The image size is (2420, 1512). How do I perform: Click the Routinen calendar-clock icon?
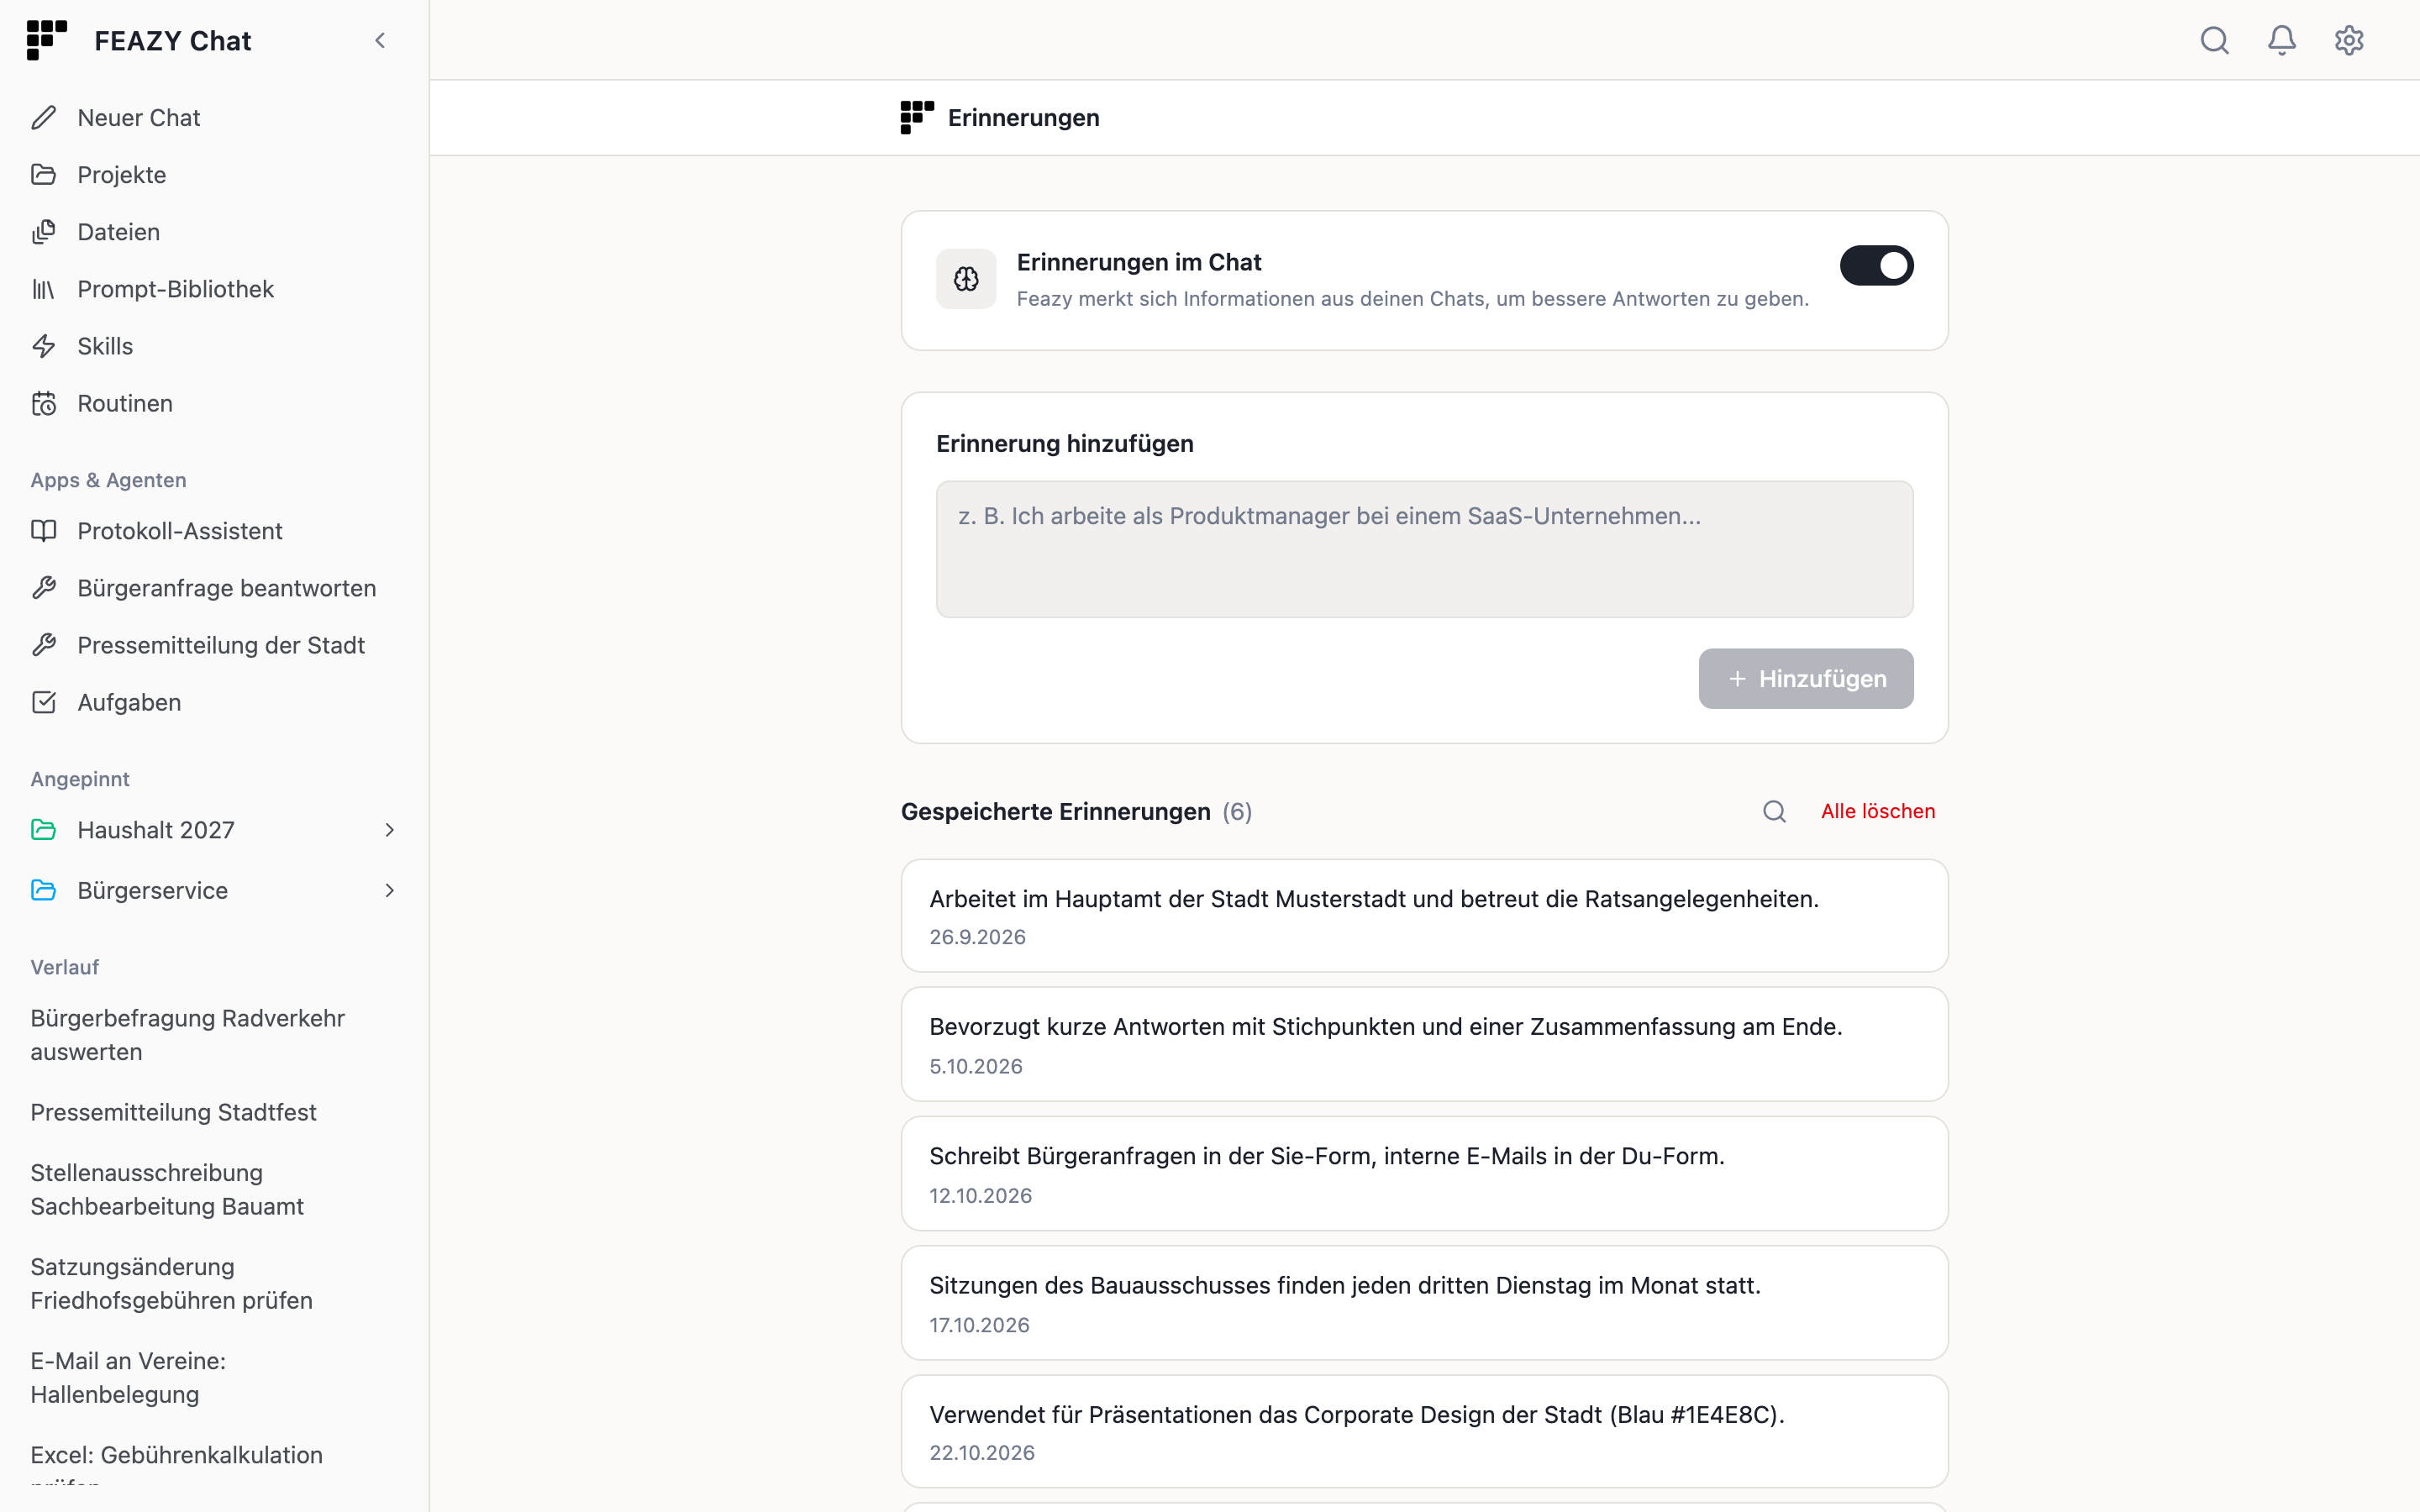coord(44,403)
